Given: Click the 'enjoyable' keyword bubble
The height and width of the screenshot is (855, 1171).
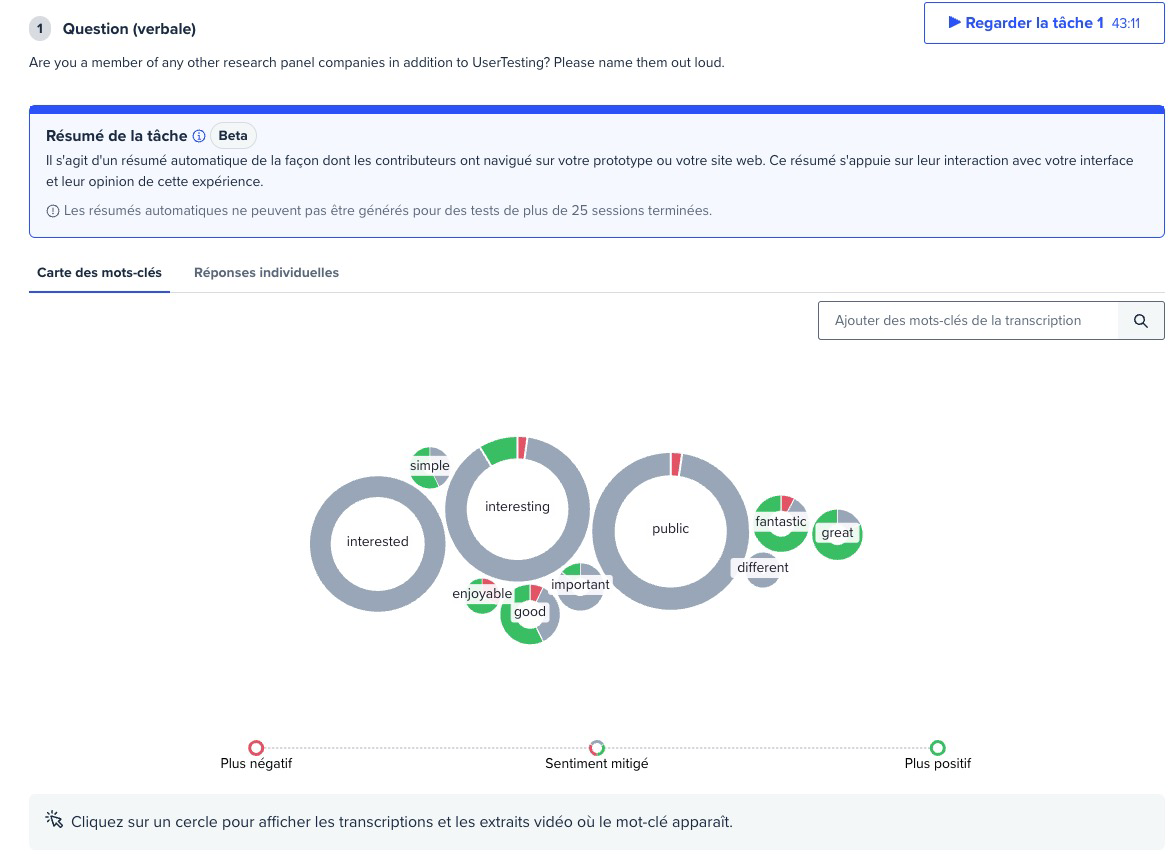Looking at the screenshot, I should [481, 594].
